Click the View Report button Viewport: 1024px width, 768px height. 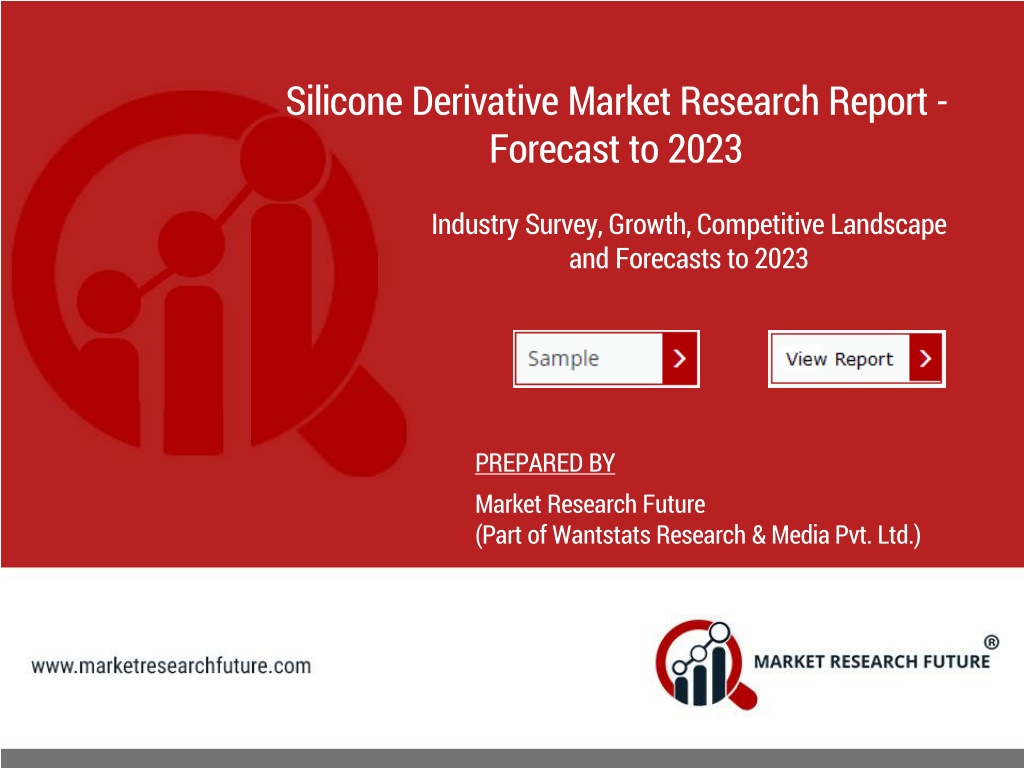[857, 359]
